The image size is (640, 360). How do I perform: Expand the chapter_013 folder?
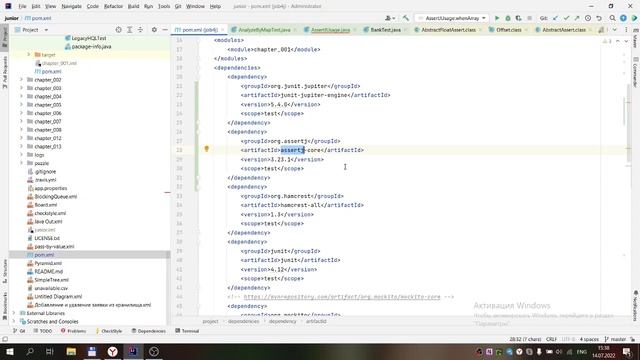point(21,146)
